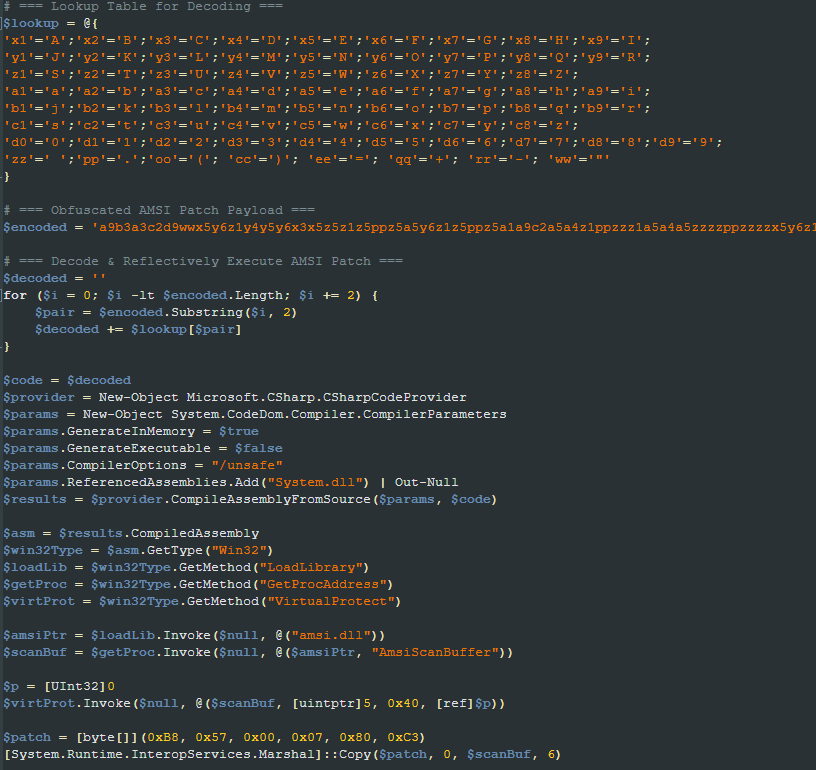Screen dimensions: 816x770
Task: Click the 'Decode & Reflectively Execute AMSI Patch' comment
Action: click(x=203, y=261)
